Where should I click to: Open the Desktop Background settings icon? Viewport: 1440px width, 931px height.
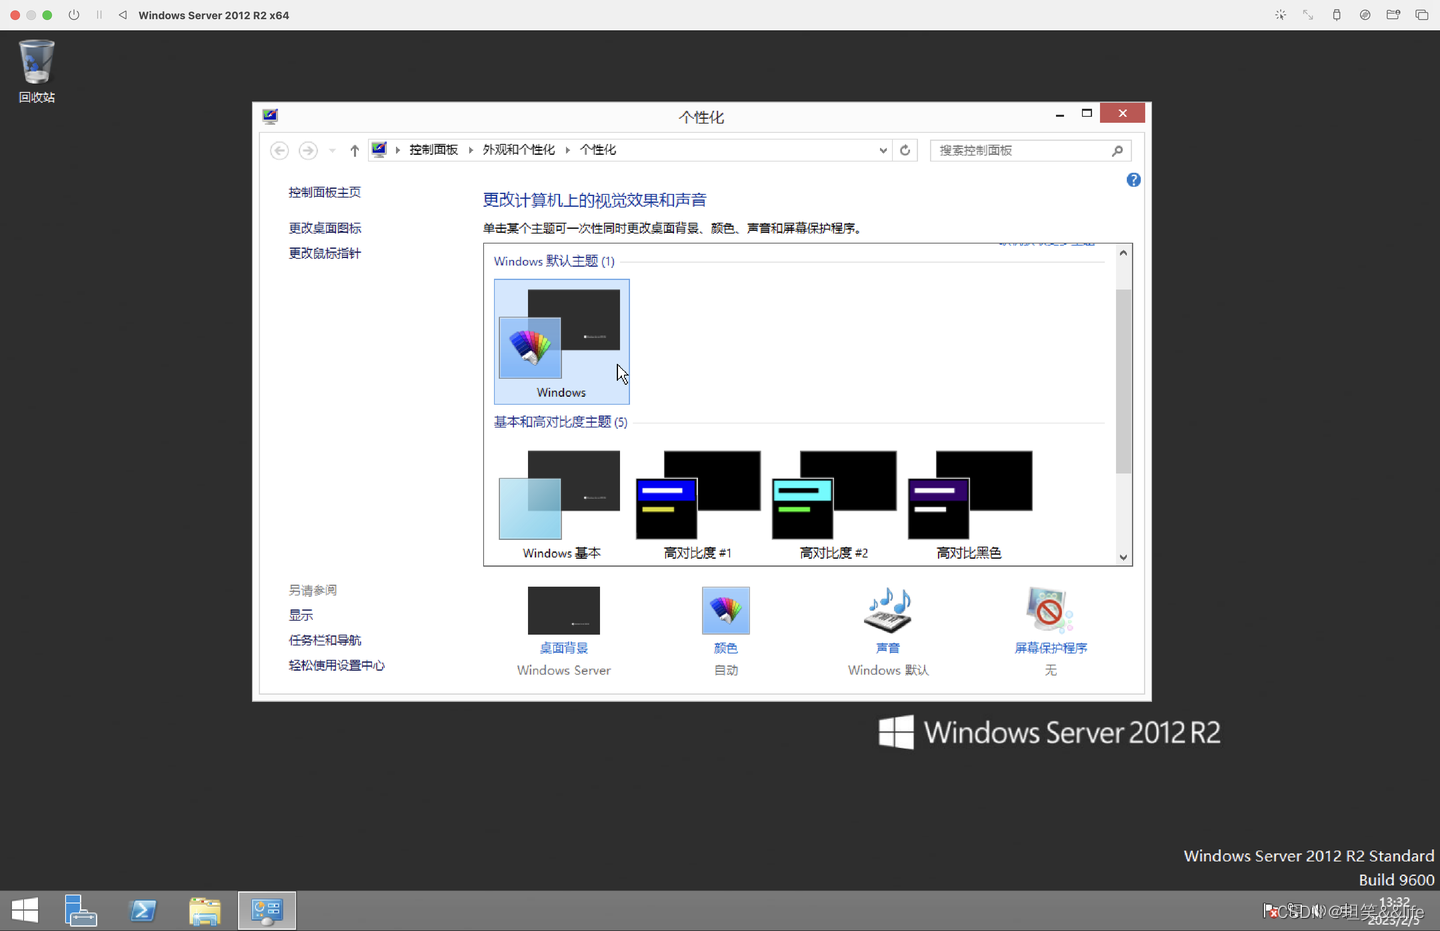click(563, 610)
